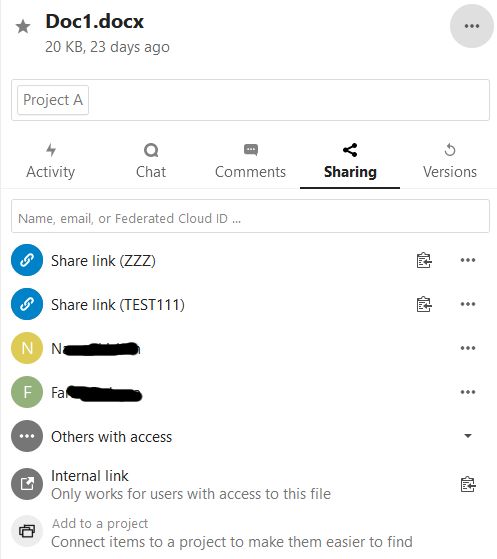Click the ZZZ share link avatar icon

27,260
